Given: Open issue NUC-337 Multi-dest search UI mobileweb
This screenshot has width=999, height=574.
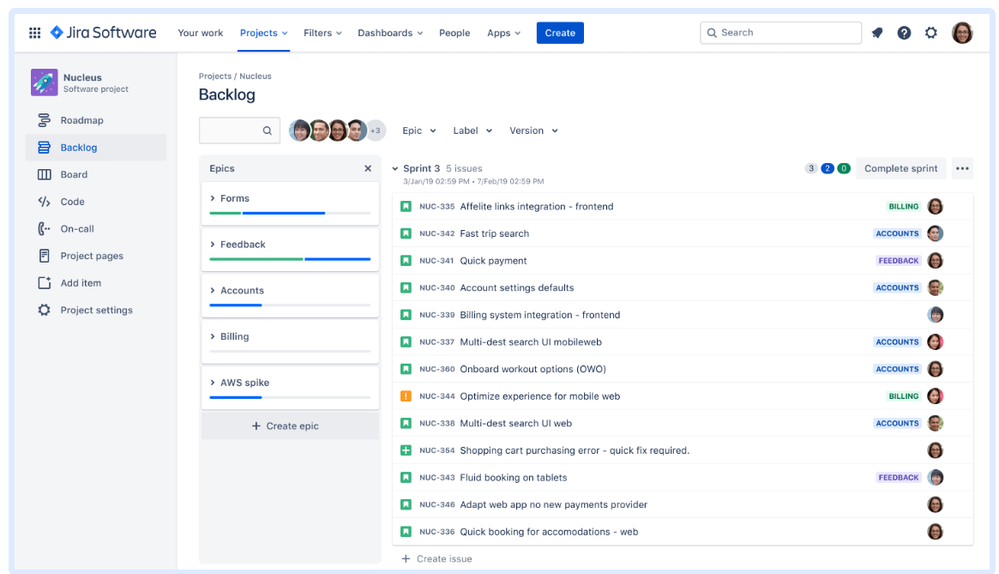Looking at the screenshot, I should click(x=682, y=341).
